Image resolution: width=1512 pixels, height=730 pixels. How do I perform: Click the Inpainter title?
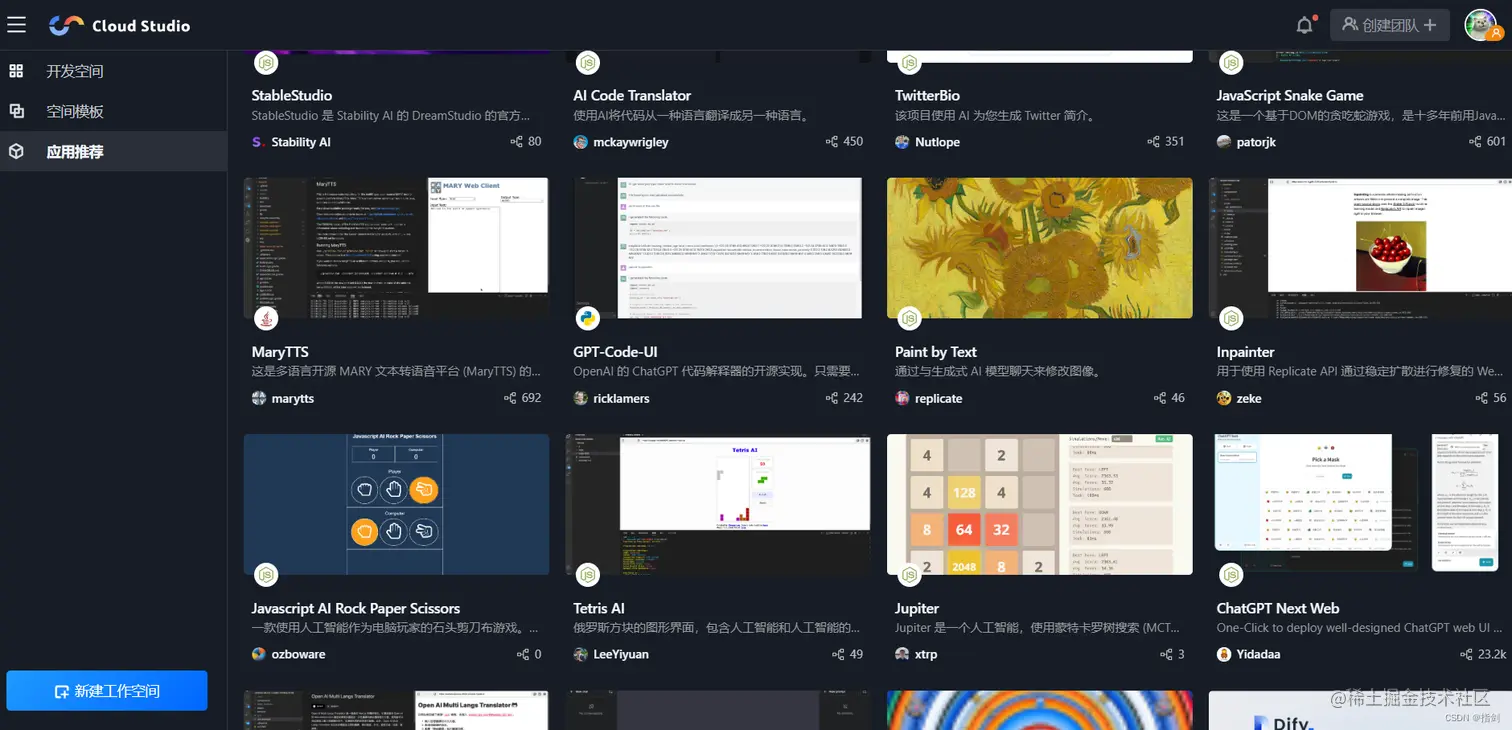(x=1245, y=352)
